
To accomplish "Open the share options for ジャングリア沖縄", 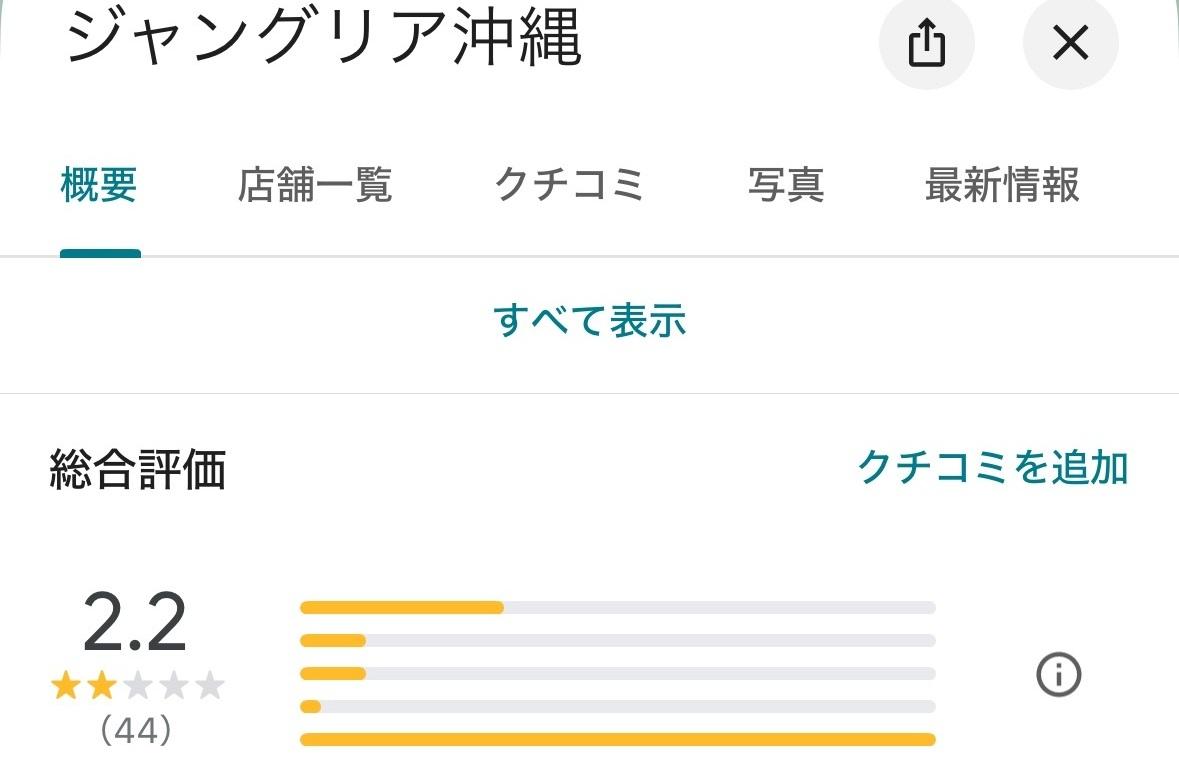I will [927, 43].
